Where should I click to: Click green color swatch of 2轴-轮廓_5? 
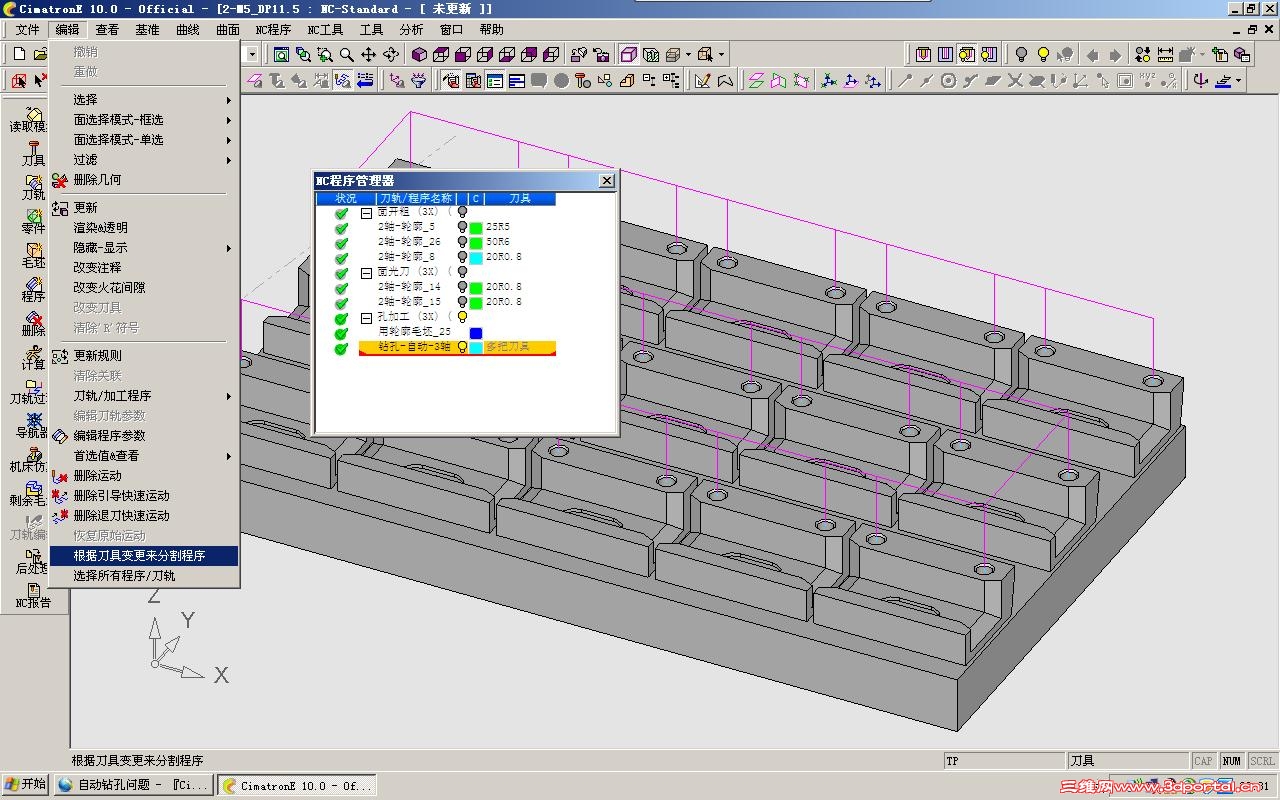pos(476,228)
